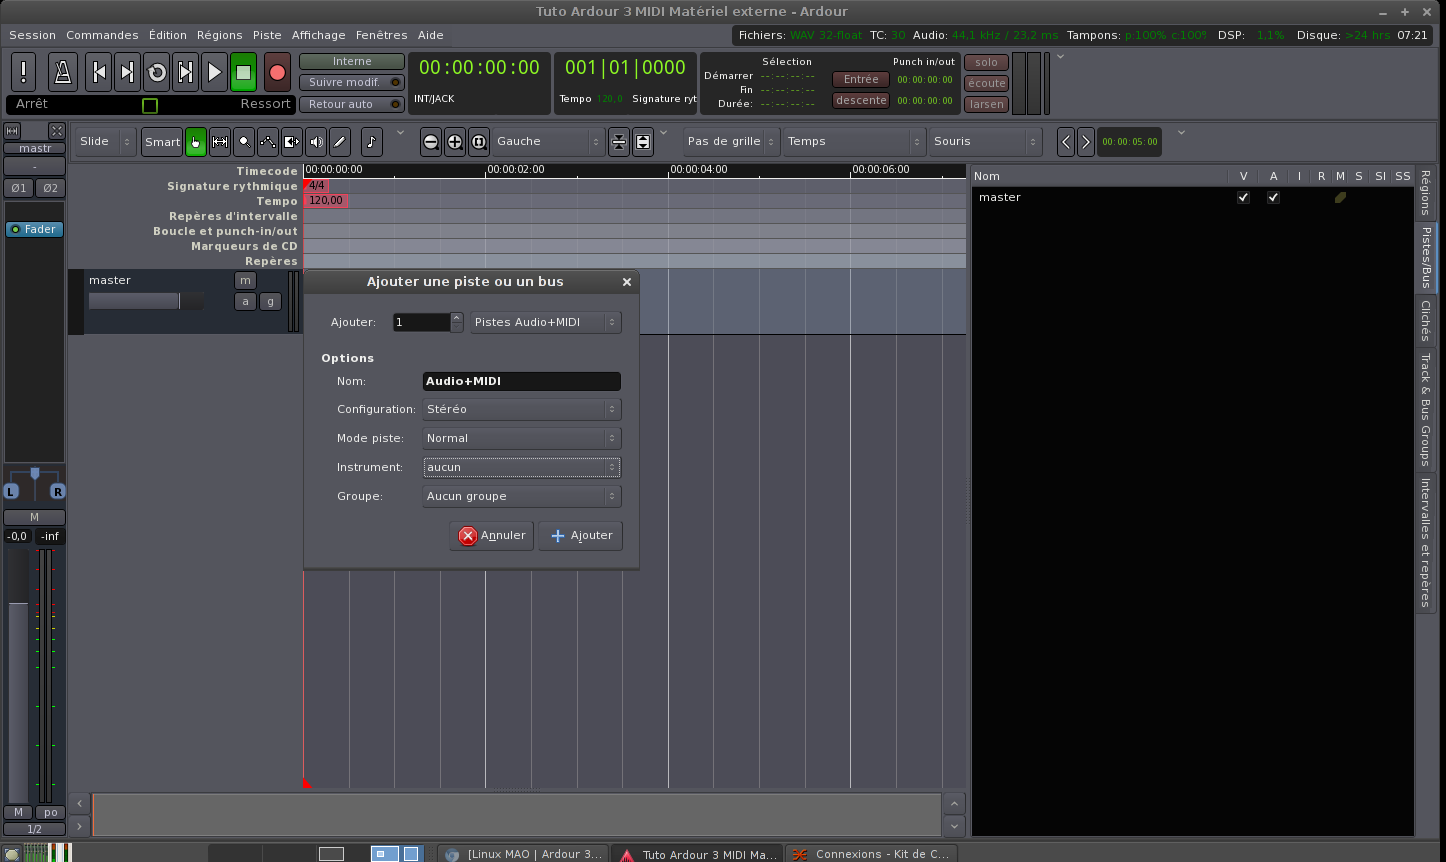Open the Édition menu

(x=168, y=35)
